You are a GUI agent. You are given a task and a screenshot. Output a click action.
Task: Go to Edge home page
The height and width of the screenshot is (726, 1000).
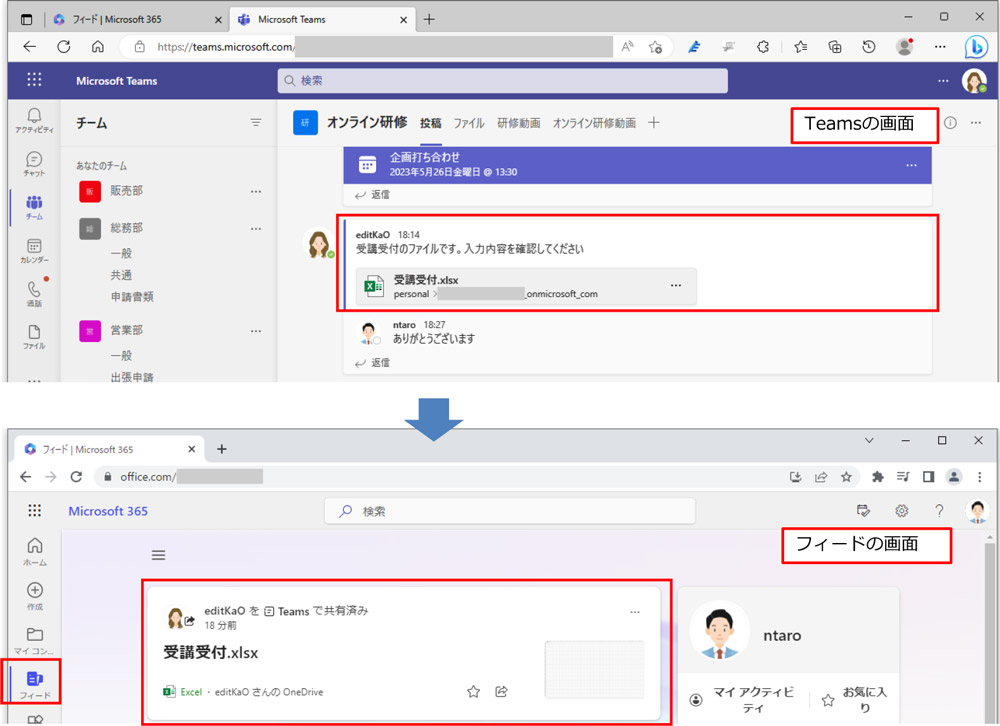point(98,46)
